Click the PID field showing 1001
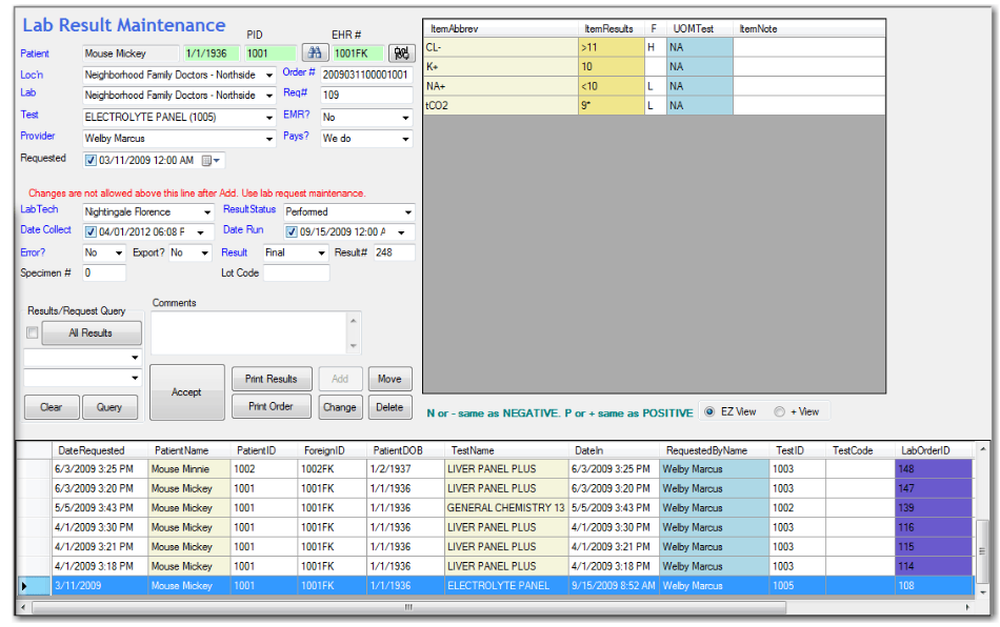This screenshot has height=627, width=1000. (270, 54)
